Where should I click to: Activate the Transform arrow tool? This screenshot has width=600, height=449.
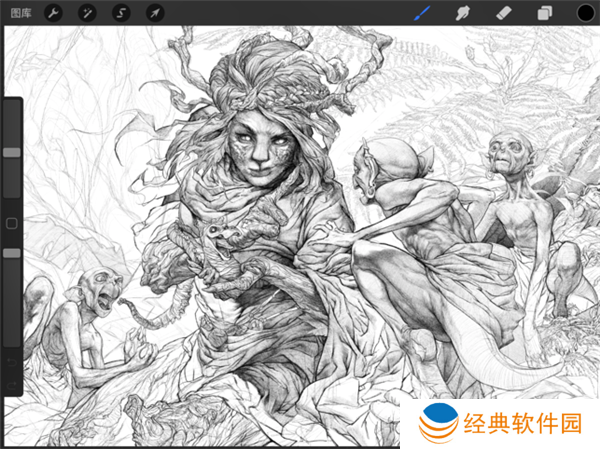click(154, 13)
